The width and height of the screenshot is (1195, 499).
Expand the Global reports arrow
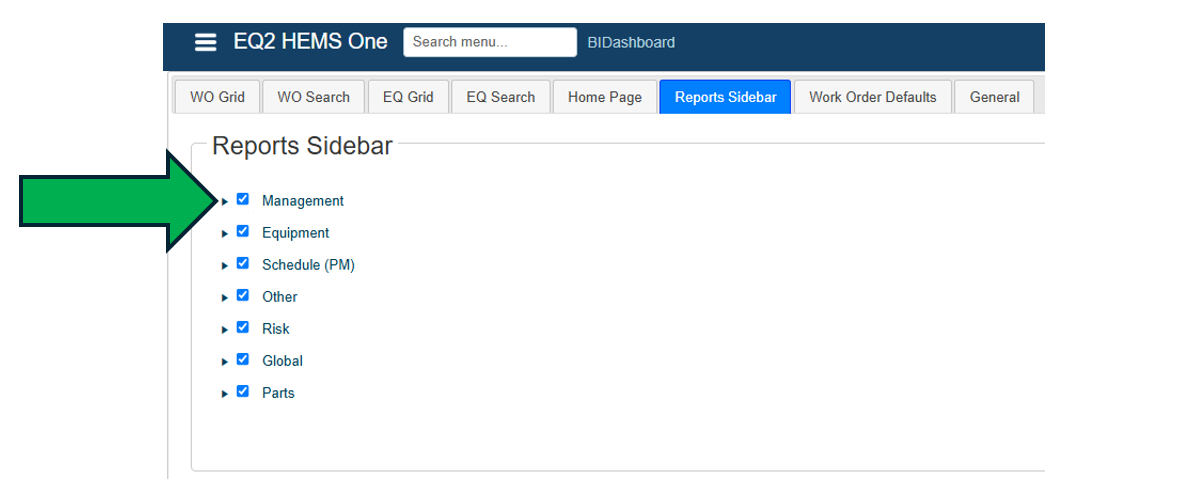coord(225,361)
